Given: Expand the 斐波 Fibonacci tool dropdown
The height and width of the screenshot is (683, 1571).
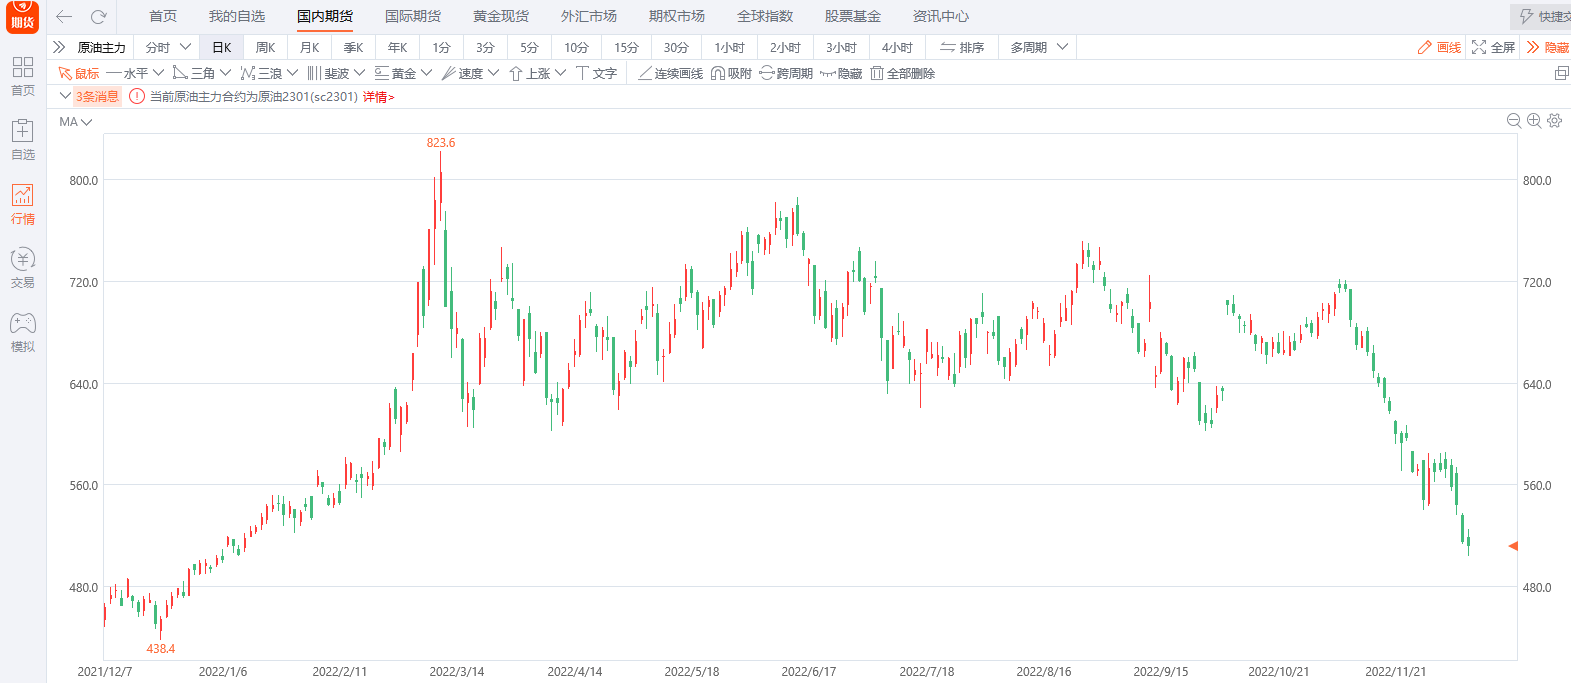Looking at the screenshot, I should click(360, 73).
